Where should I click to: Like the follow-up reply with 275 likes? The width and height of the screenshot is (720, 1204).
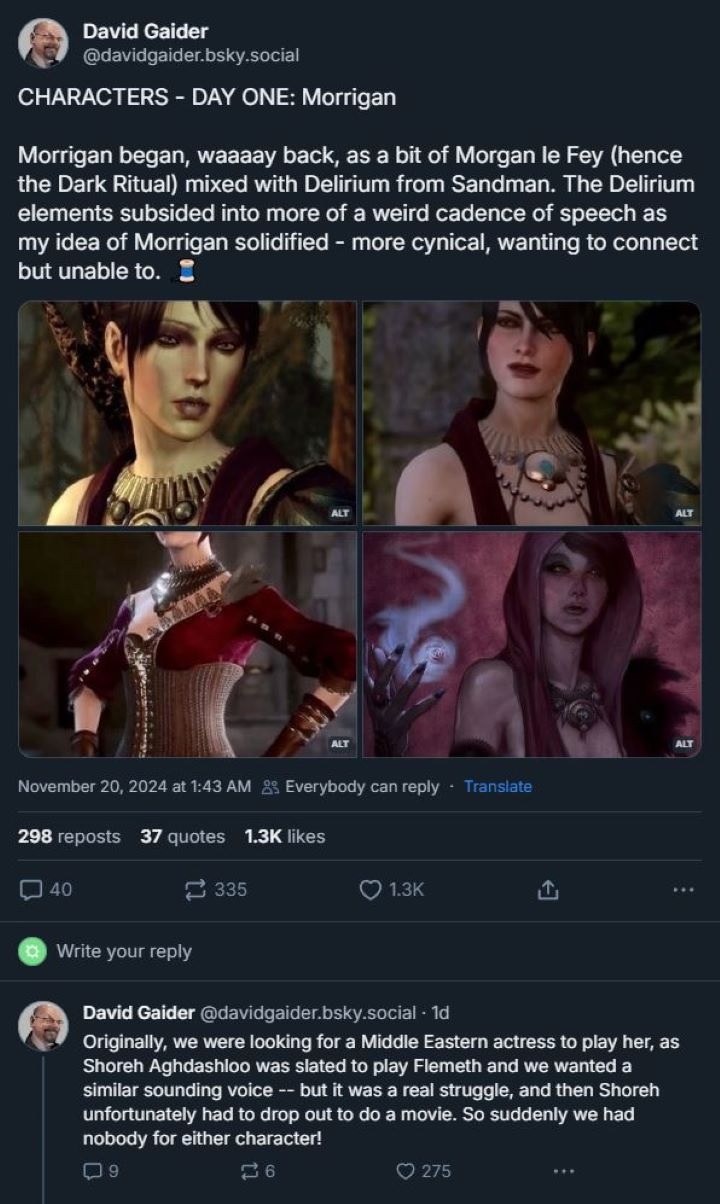tap(406, 1170)
